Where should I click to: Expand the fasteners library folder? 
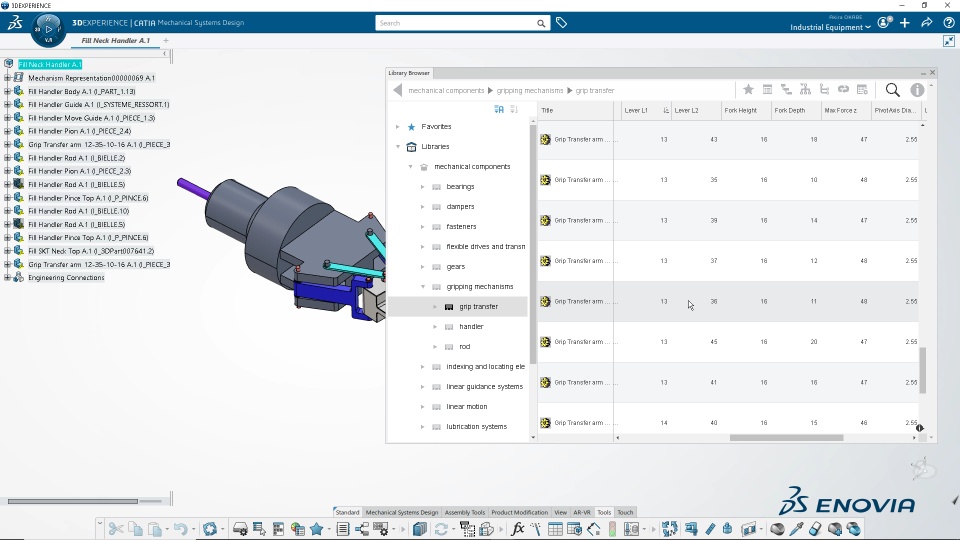pos(422,227)
